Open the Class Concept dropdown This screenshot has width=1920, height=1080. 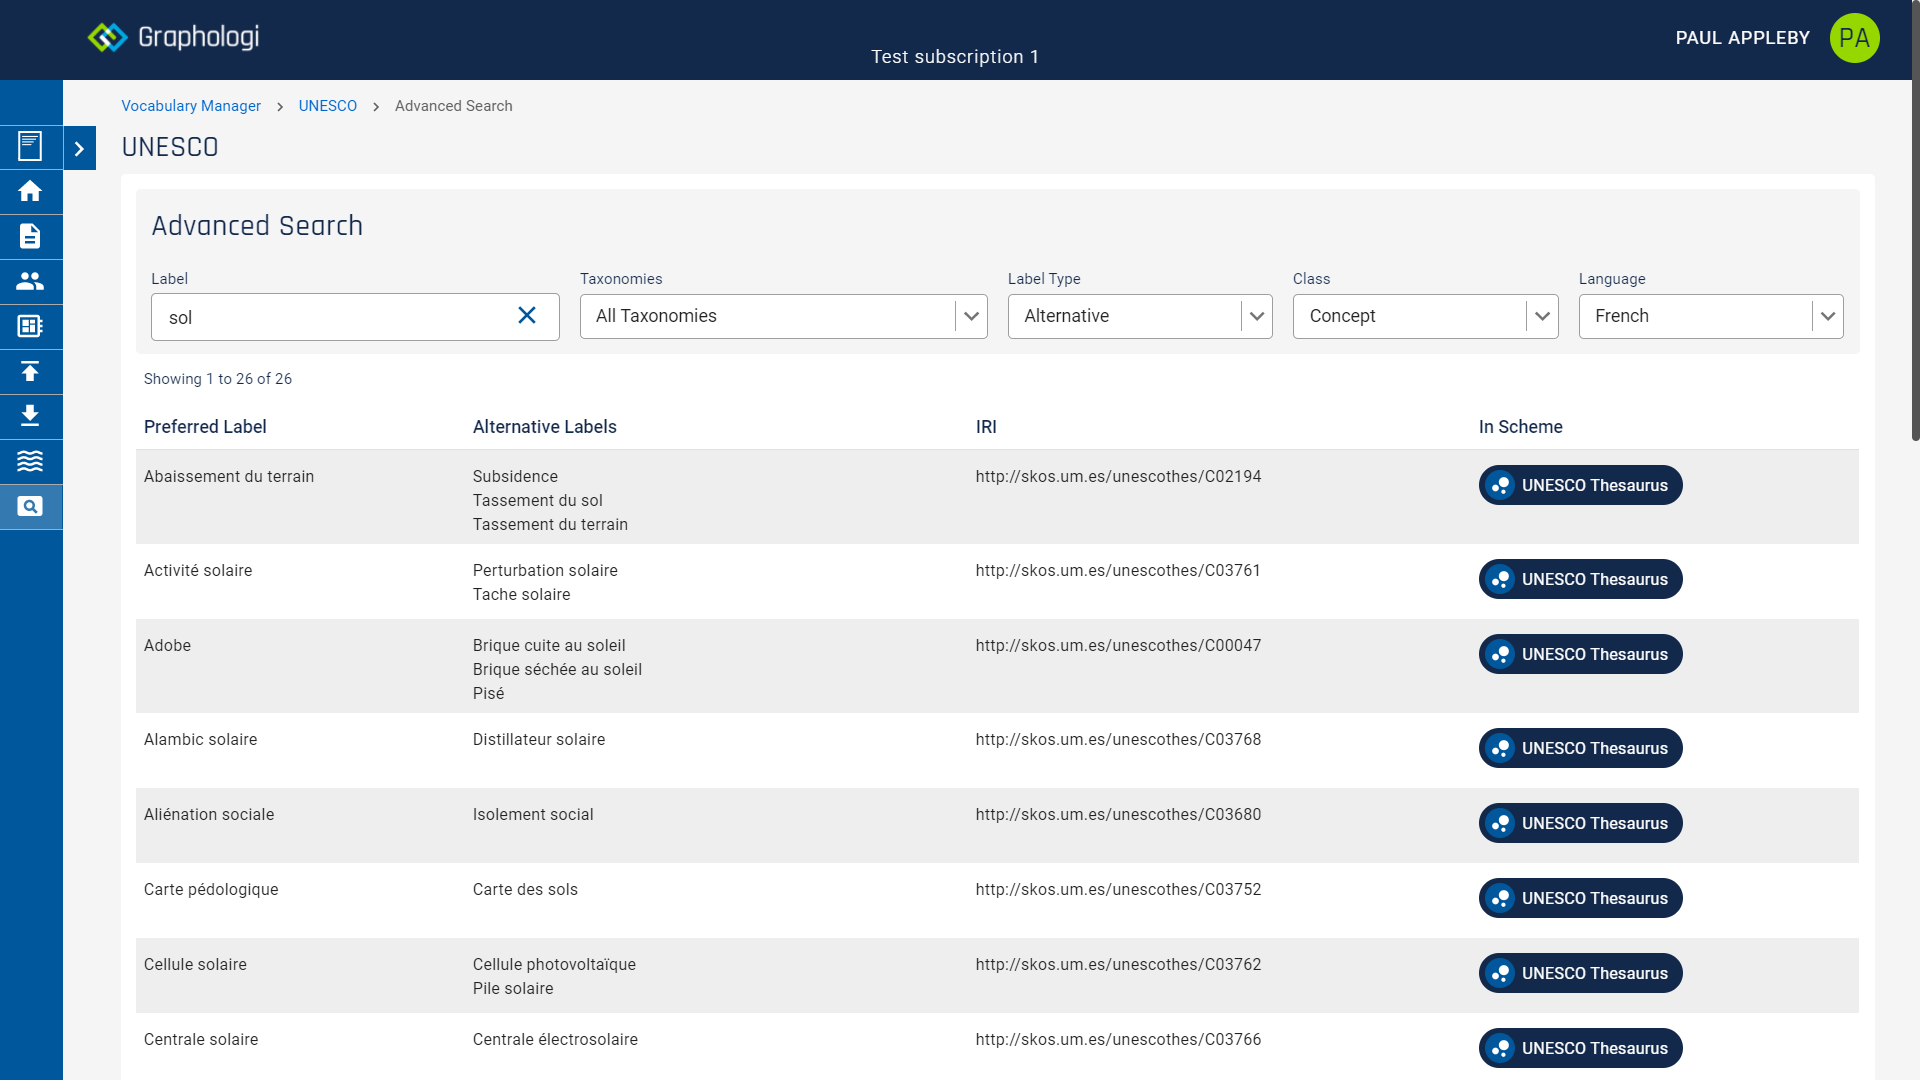click(1424, 316)
